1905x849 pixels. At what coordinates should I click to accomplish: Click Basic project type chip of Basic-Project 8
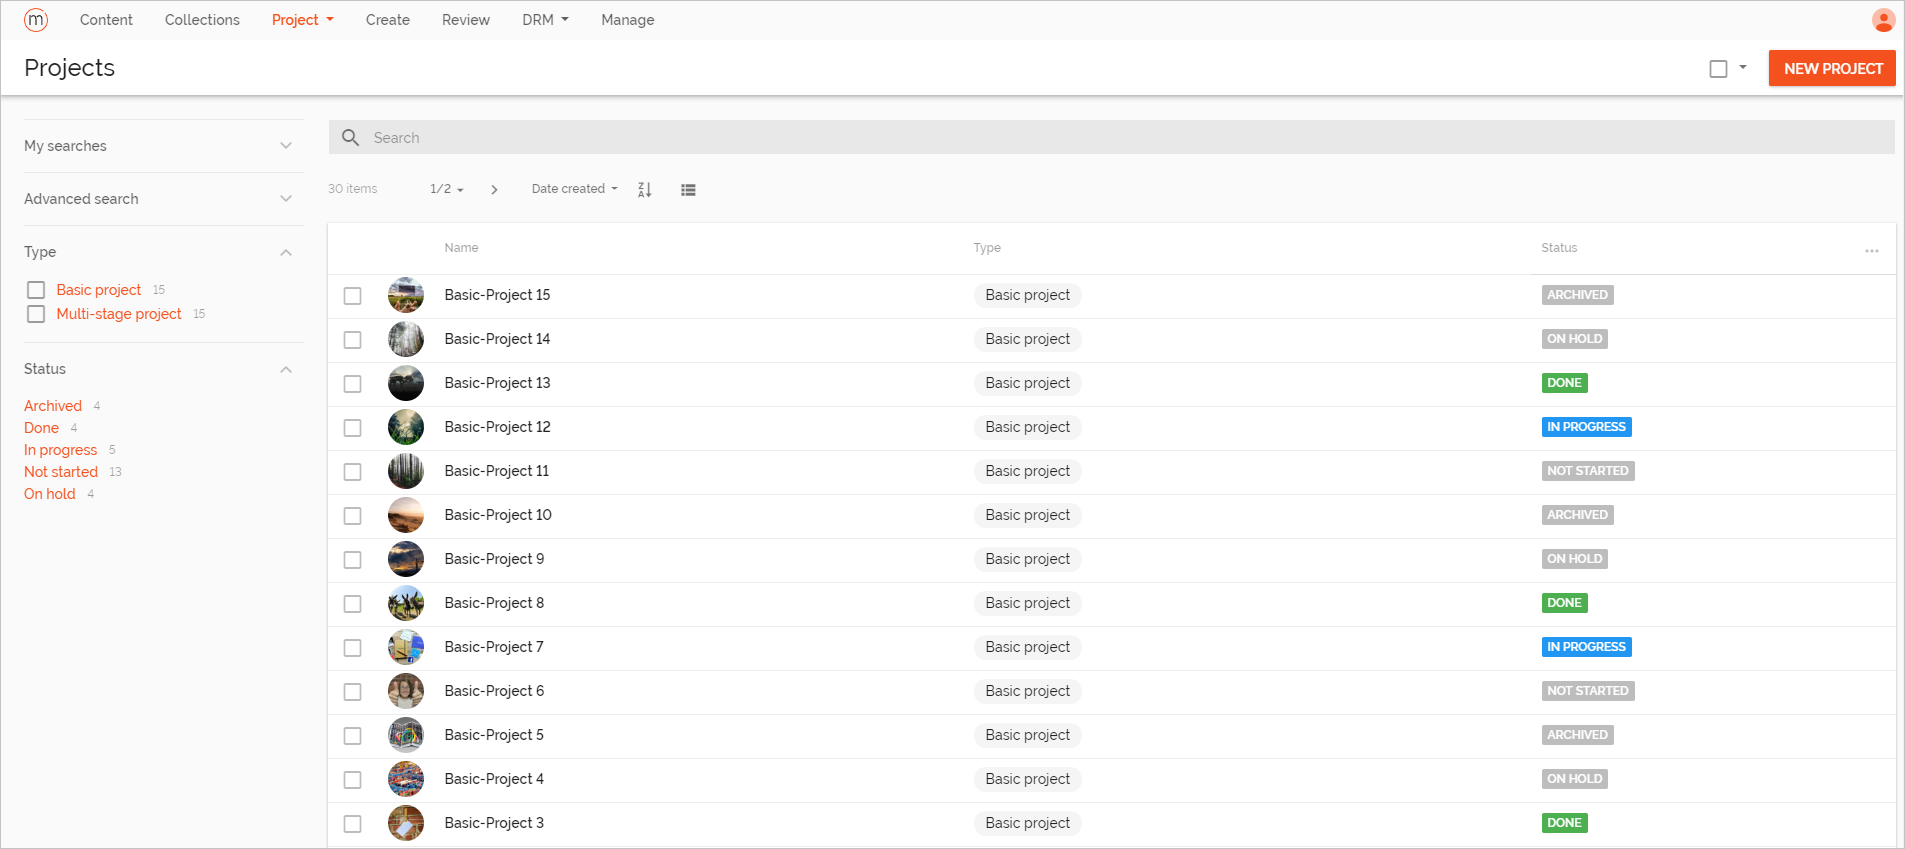point(1027,603)
